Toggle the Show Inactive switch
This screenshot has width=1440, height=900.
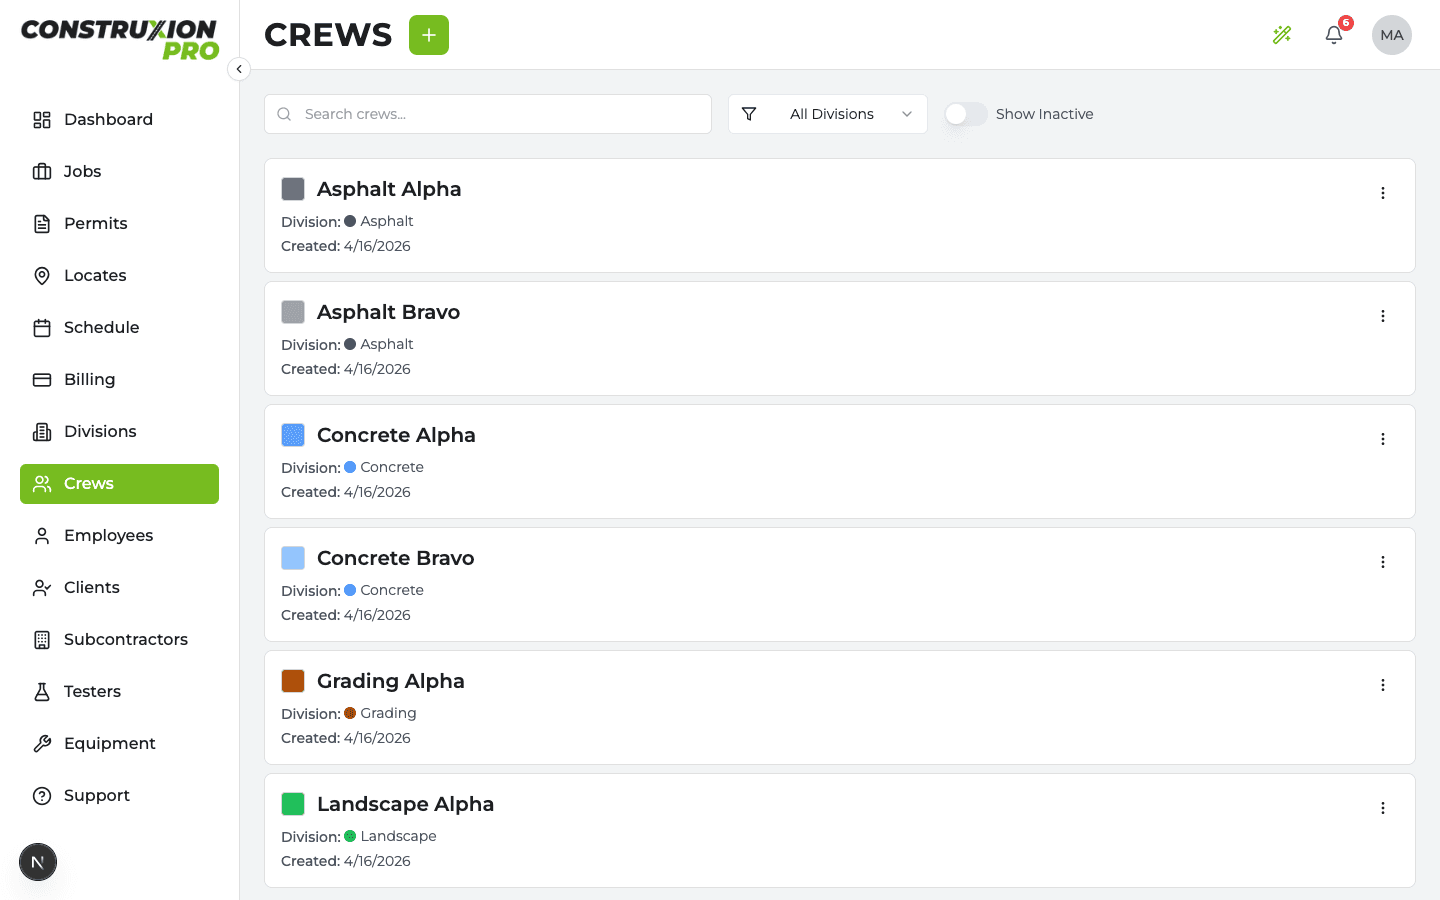[x=966, y=114]
